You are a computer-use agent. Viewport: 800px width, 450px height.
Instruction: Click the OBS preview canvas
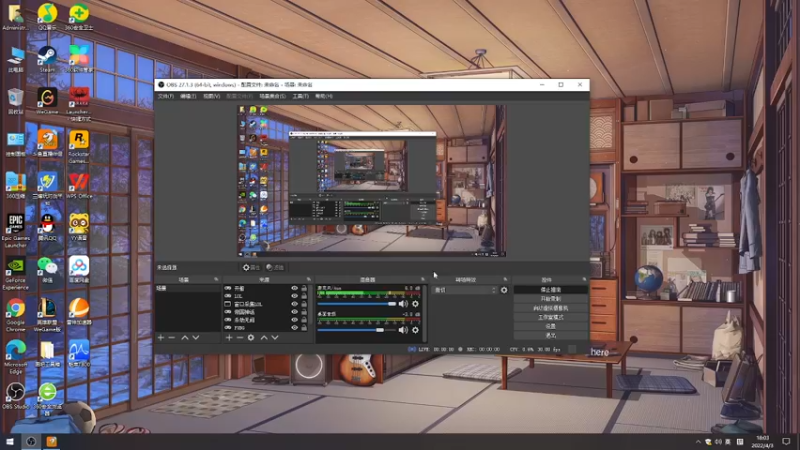pos(371,181)
